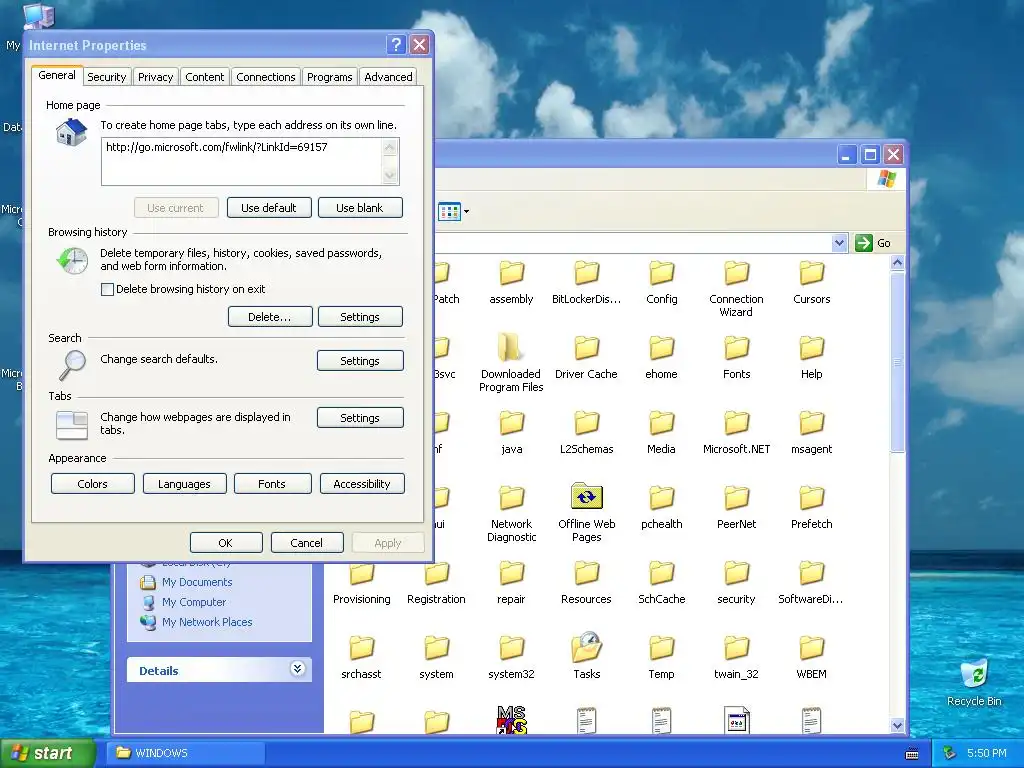This screenshot has height=768, width=1024.
Task: Click Cancel in Internet Properties
Action: point(307,543)
